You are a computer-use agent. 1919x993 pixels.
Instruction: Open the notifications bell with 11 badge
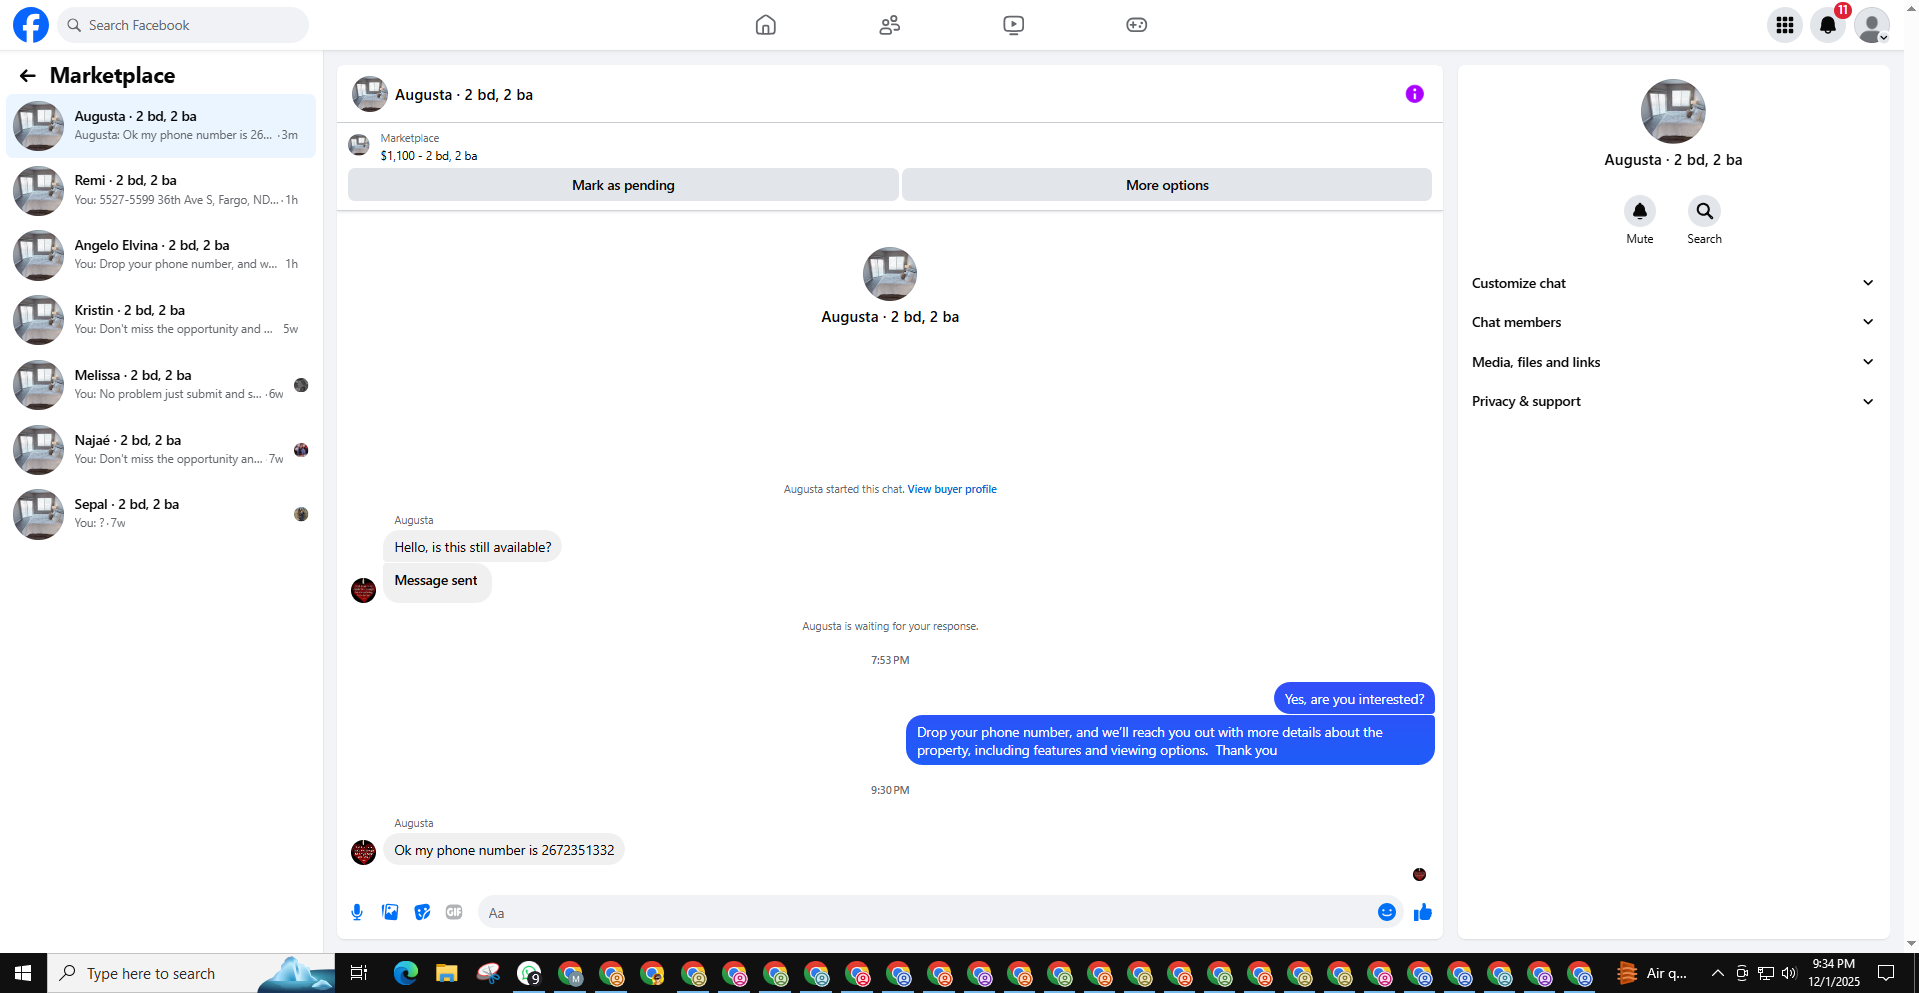tap(1828, 25)
